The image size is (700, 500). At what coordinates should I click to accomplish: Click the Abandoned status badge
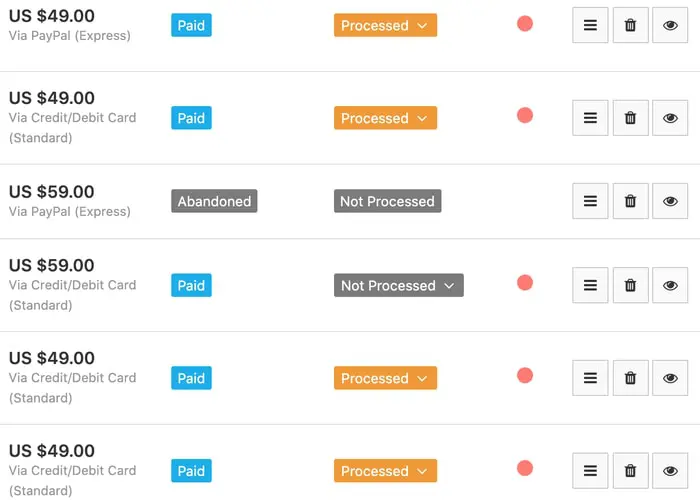pos(214,201)
